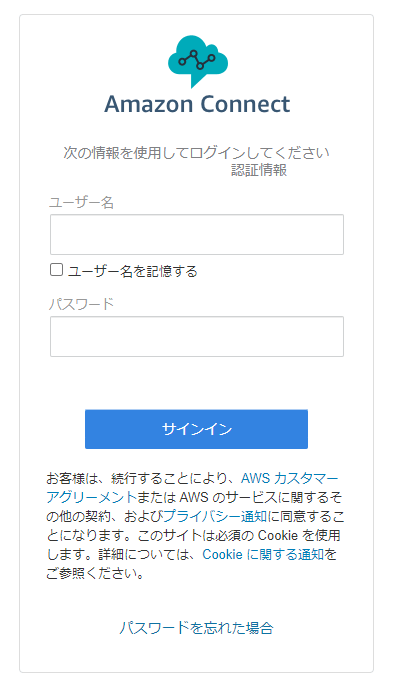The width and height of the screenshot is (394, 688).
Task: Click the 認証情報 text
Action: pos(259,169)
